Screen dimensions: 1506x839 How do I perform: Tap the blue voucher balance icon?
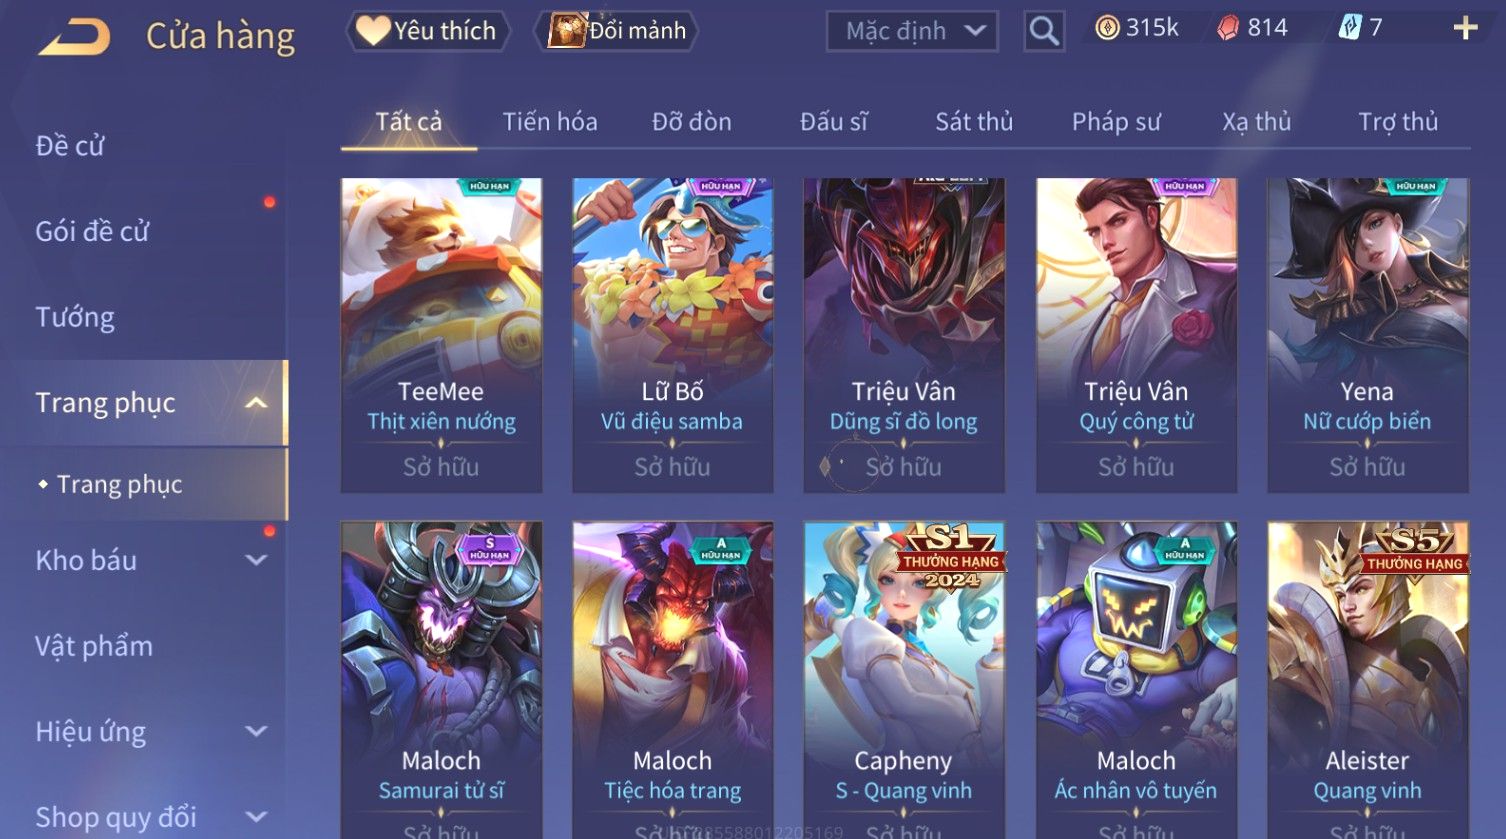(x=1350, y=28)
